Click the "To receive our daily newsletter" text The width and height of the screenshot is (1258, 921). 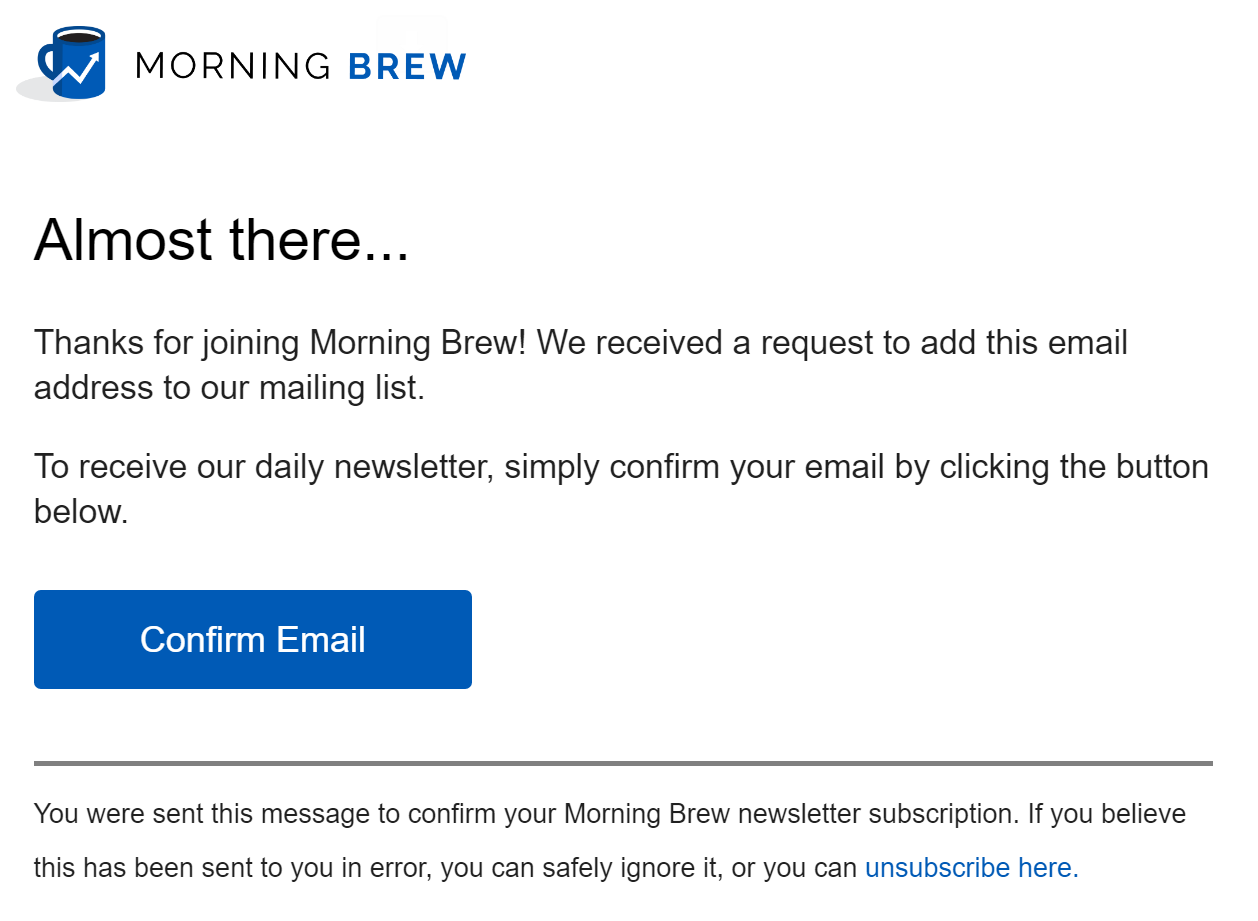click(264, 466)
